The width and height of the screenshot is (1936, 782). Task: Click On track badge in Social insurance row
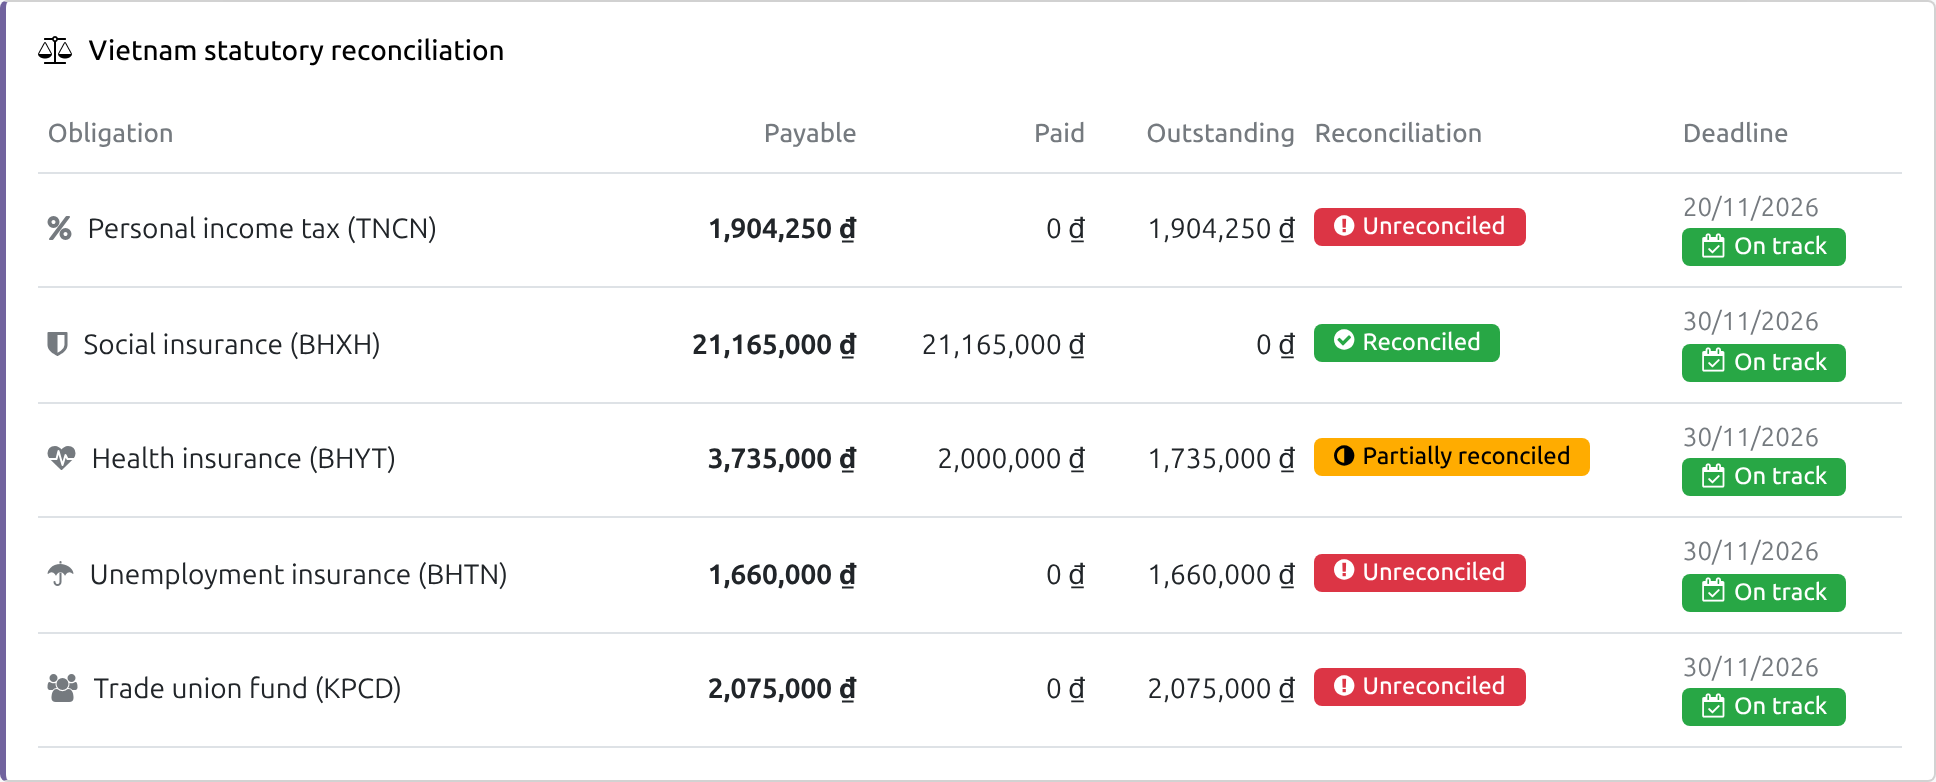coord(1764,363)
